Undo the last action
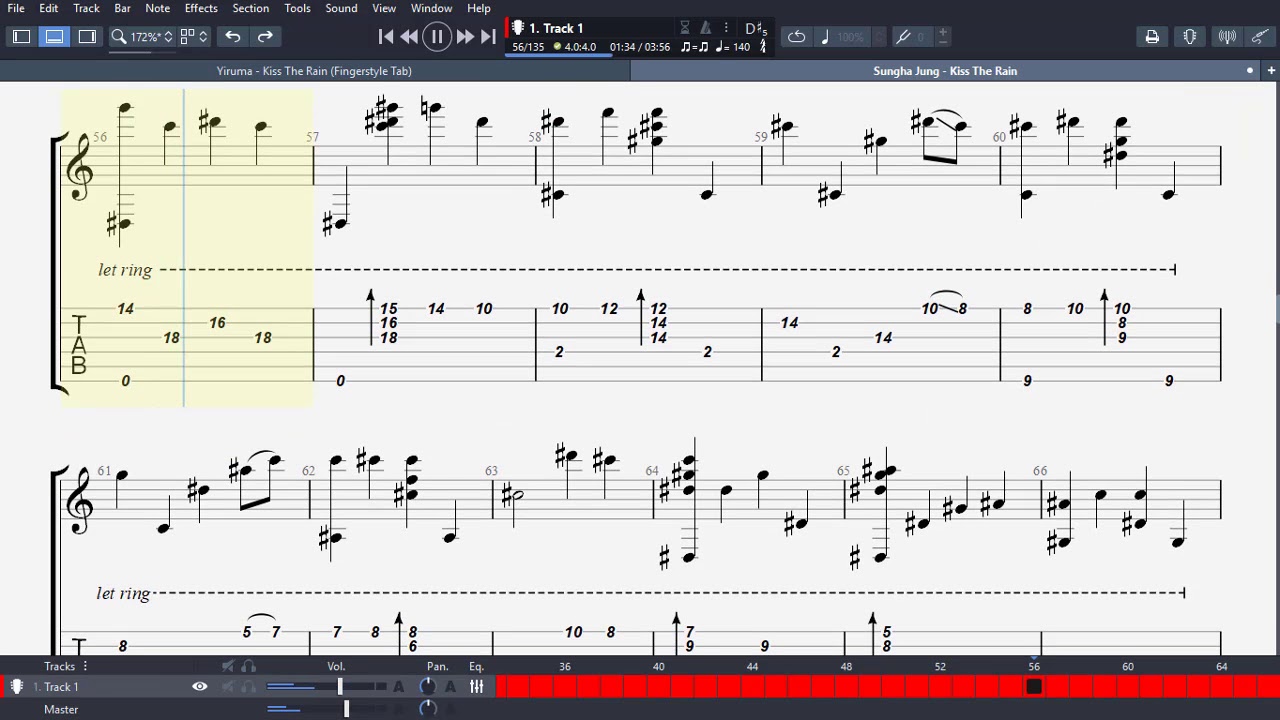 pyautogui.click(x=232, y=37)
